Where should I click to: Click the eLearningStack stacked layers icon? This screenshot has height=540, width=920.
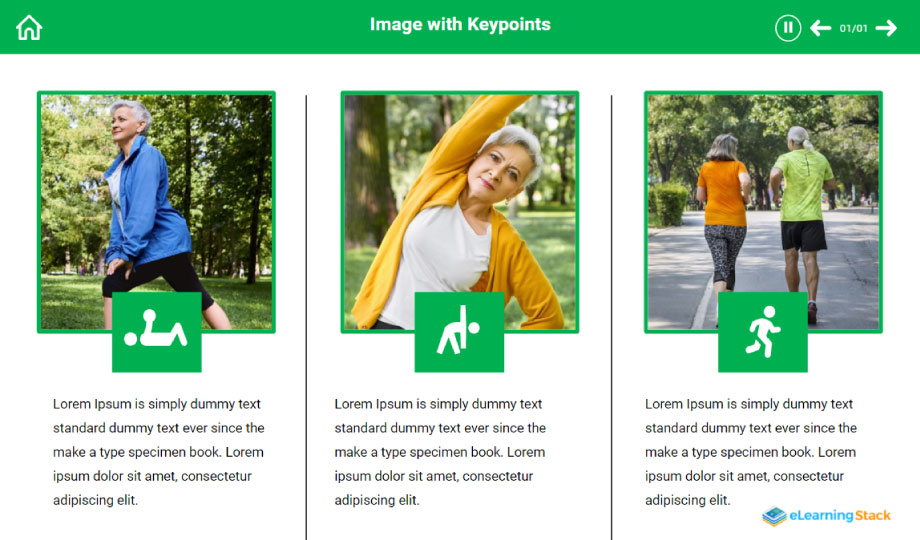pos(774,516)
